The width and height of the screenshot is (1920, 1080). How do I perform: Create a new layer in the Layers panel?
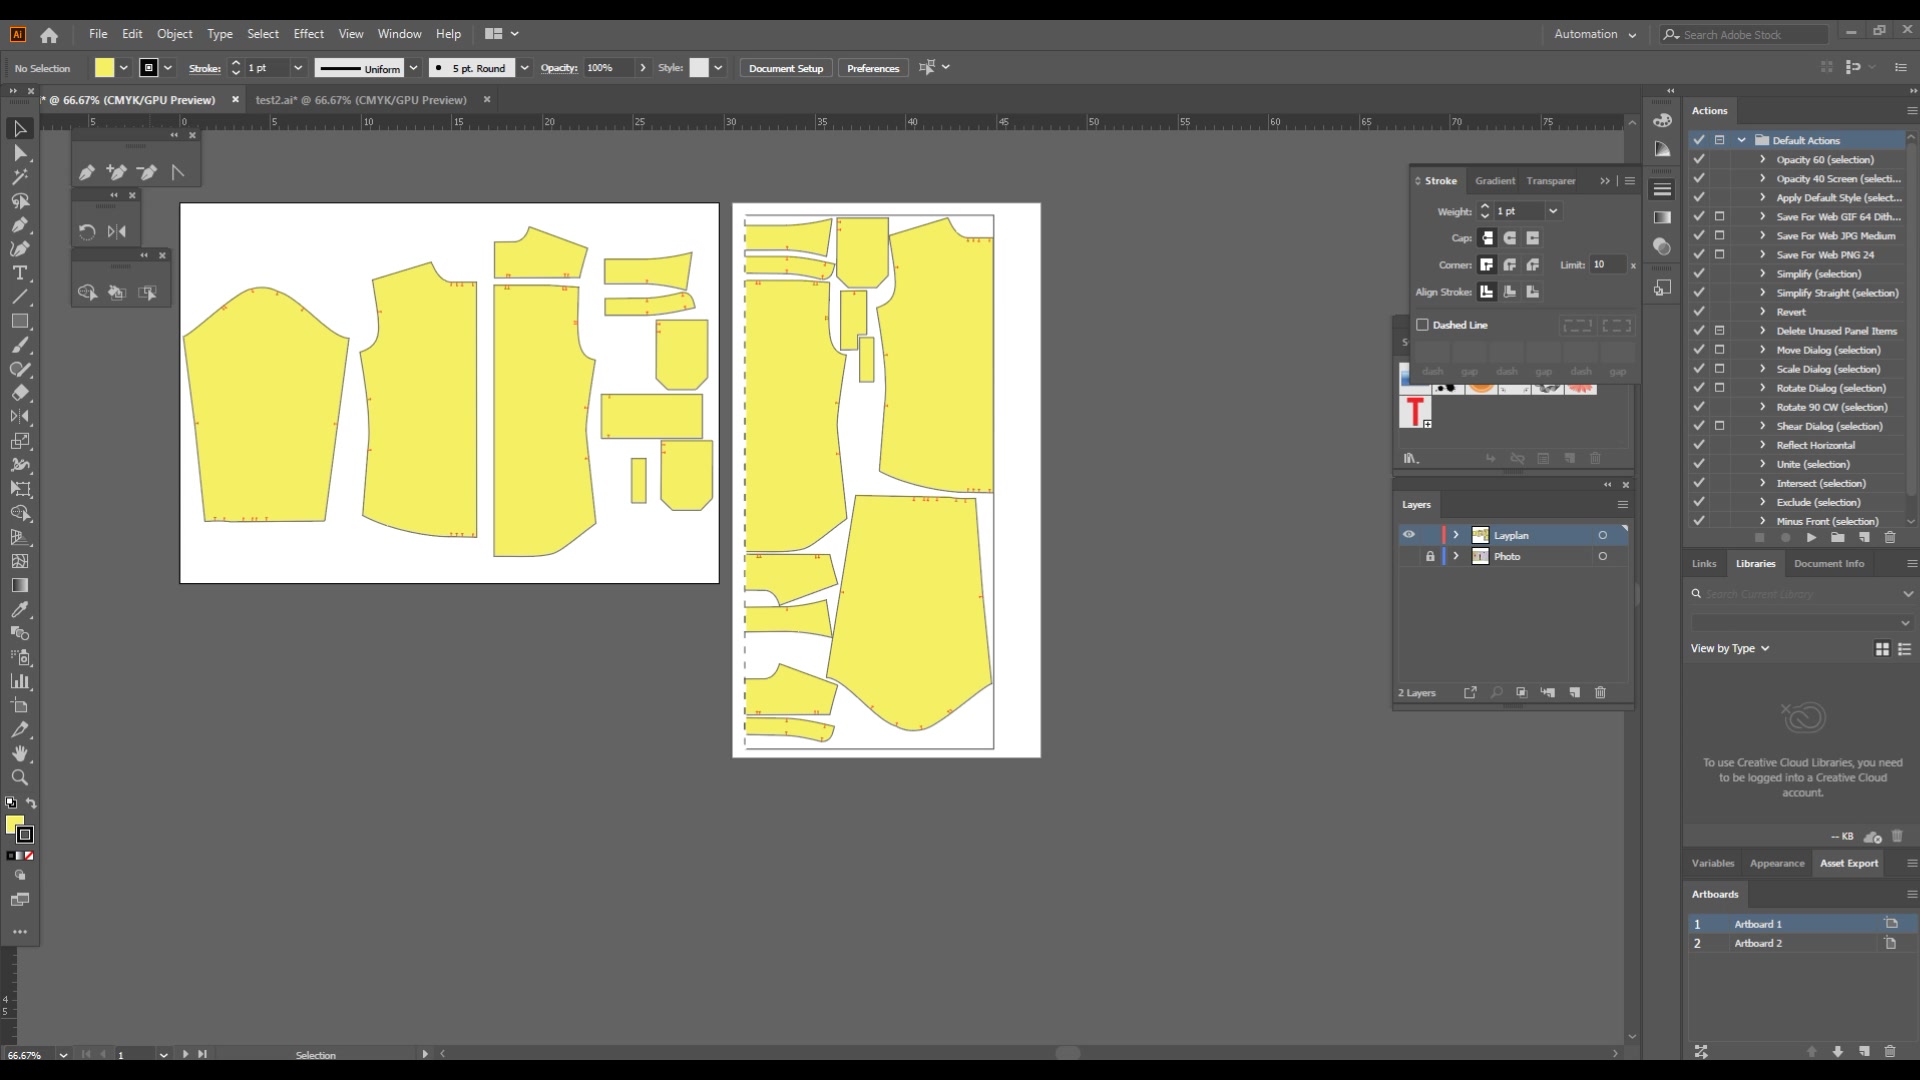coord(1575,692)
